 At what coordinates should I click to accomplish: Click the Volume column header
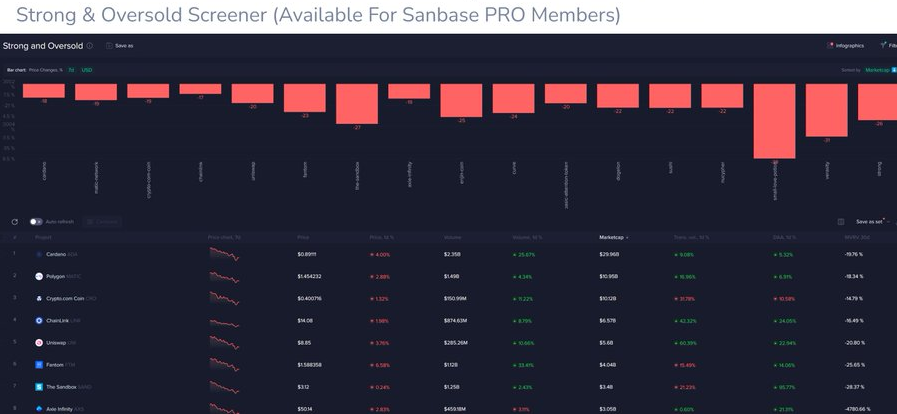pyautogui.click(x=453, y=237)
